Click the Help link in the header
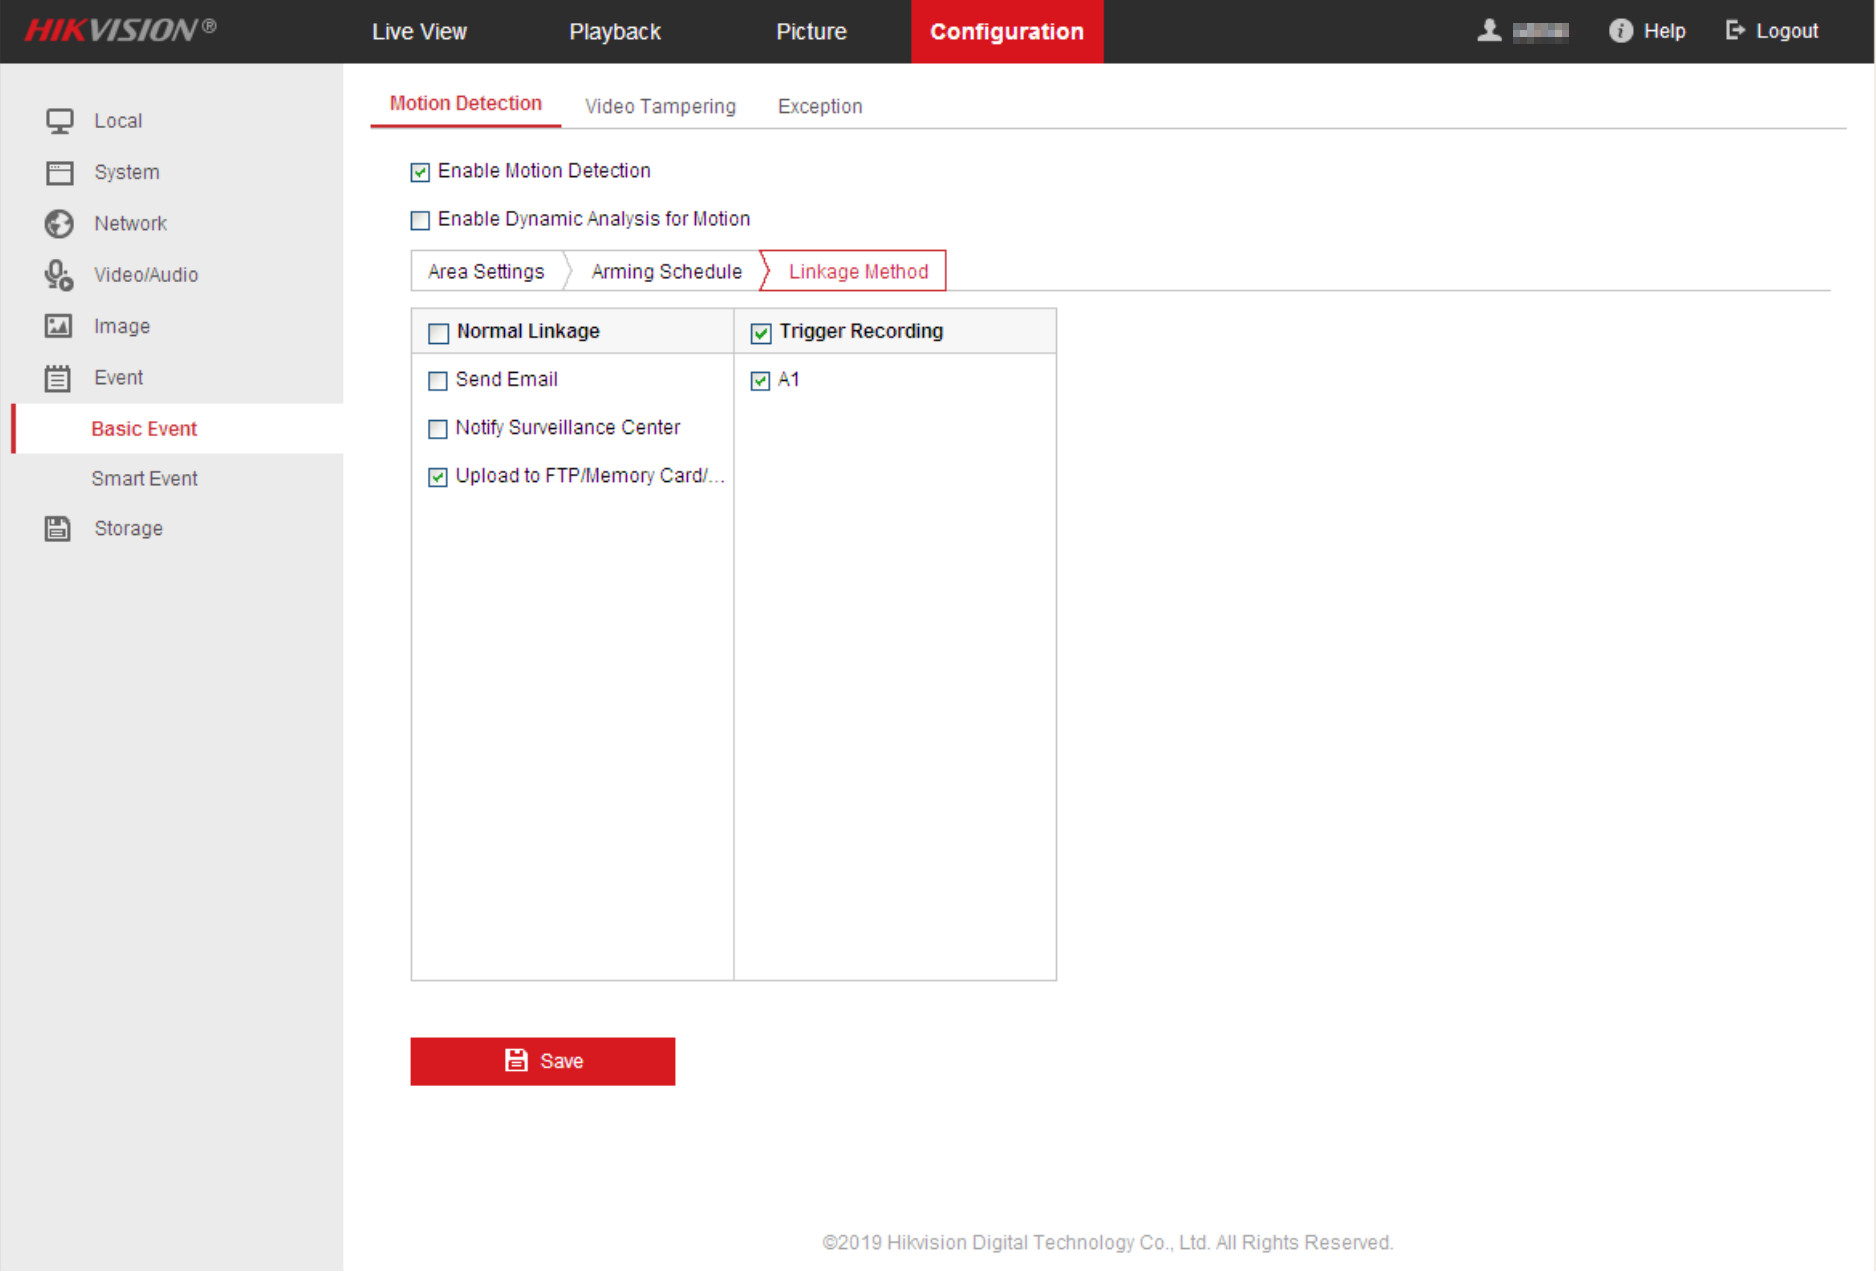Viewport: 1876px width, 1271px height. tap(1664, 31)
